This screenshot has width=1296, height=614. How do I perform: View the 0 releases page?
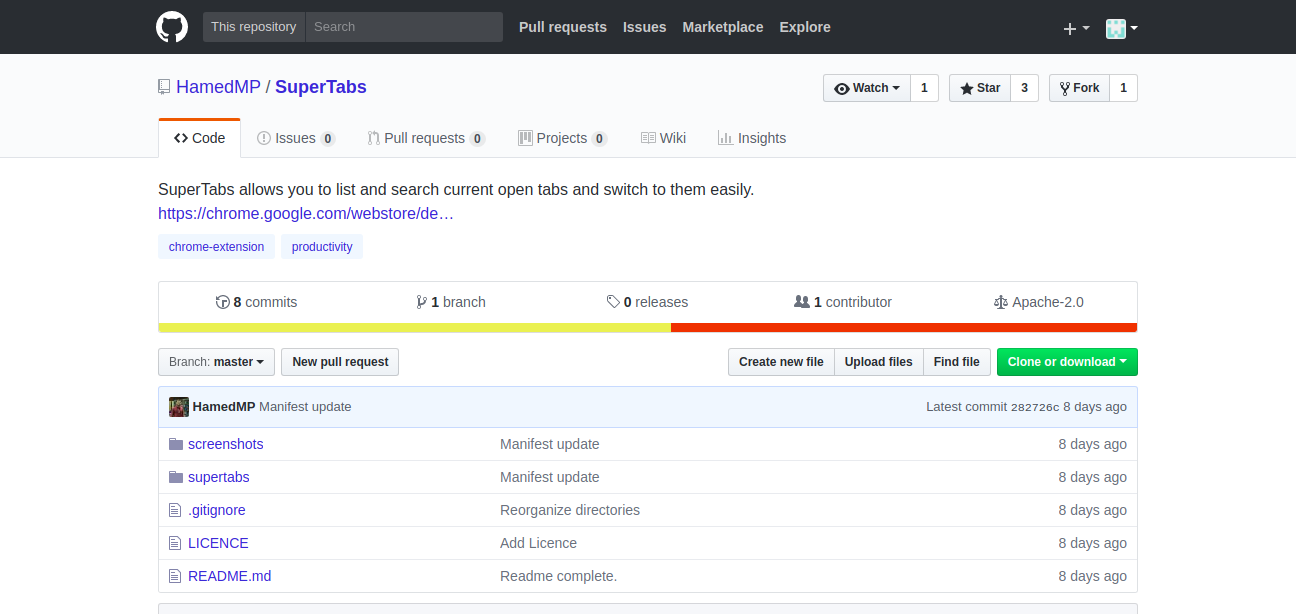click(x=647, y=302)
